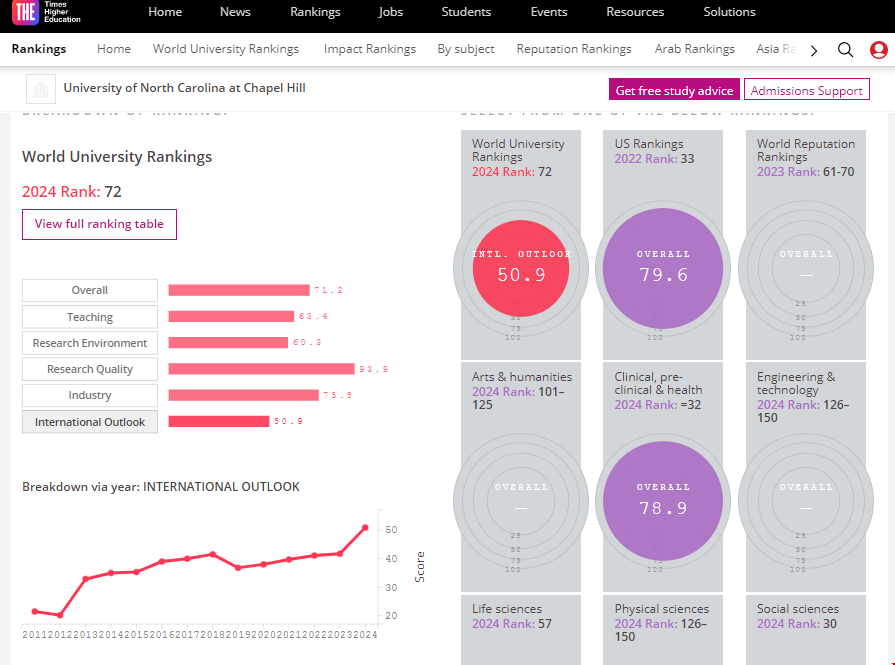The height and width of the screenshot is (665, 895).
Task: Click the red Intl. Outlook 50.9 circle
Action: click(521, 268)
